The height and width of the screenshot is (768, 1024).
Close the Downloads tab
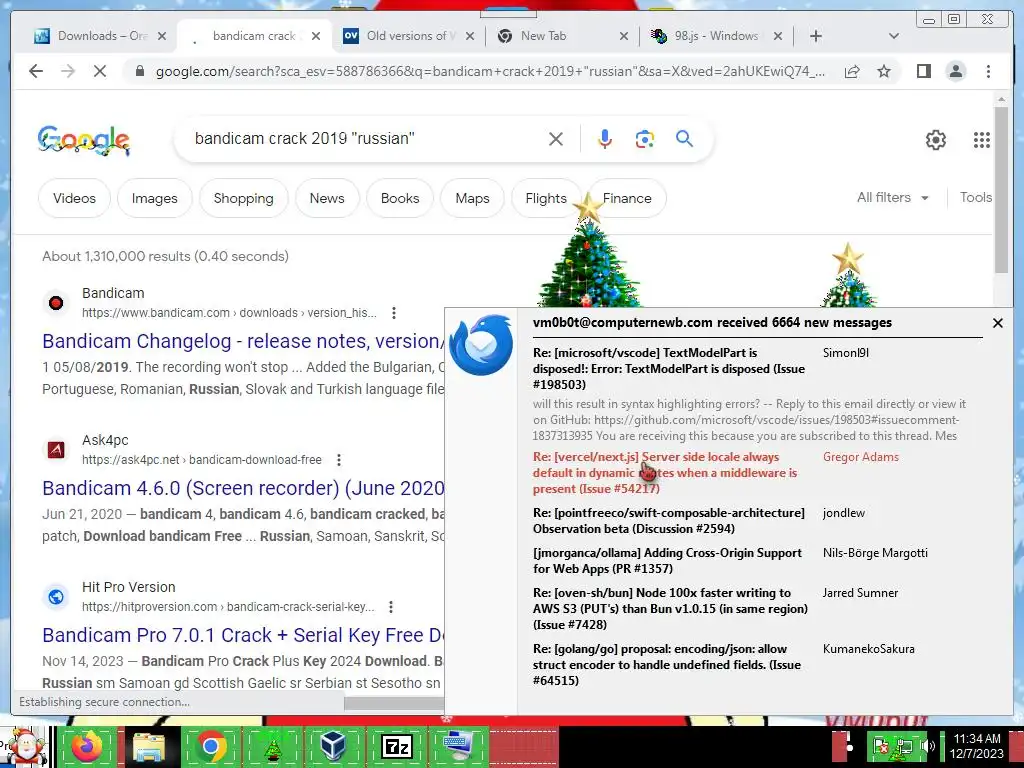pyautogui.click(x=162, y=36)
